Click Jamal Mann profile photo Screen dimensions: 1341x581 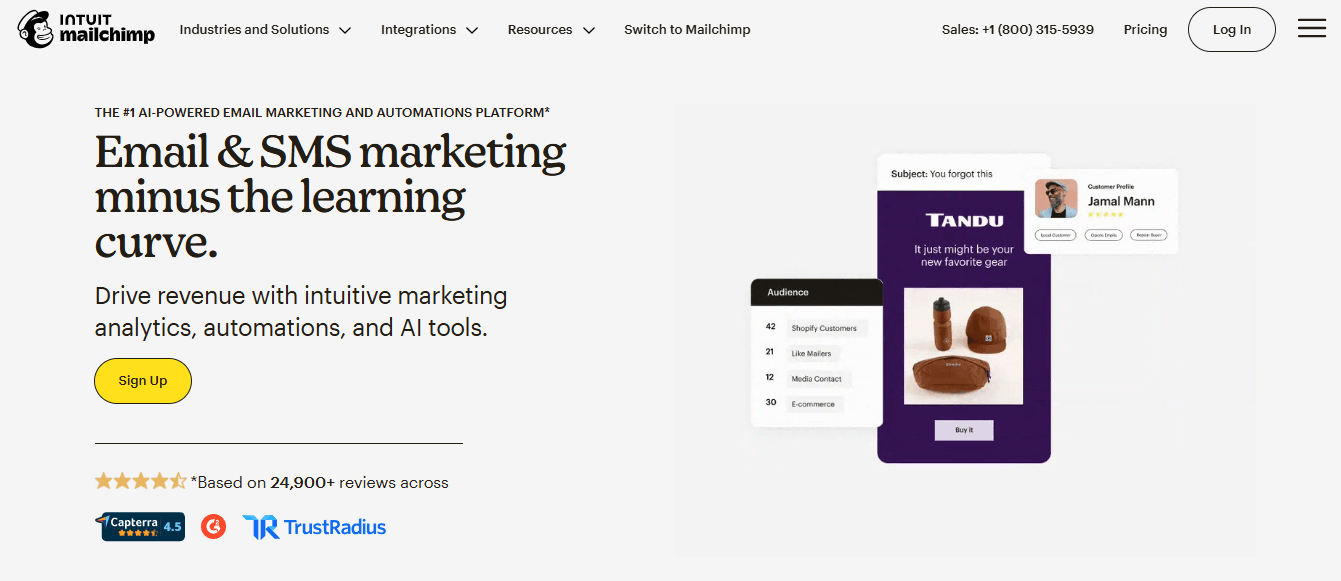[x=1056, y=198]
